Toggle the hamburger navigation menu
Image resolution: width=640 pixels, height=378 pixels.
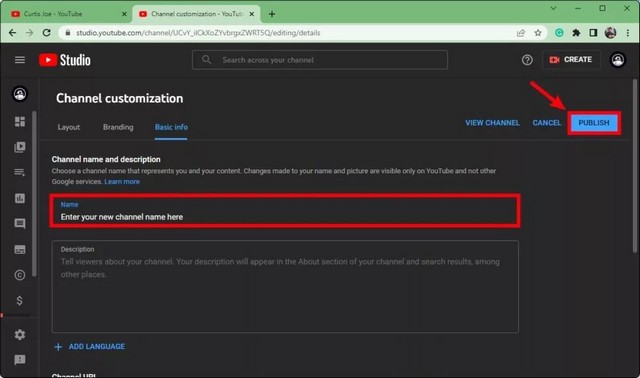[x=20, y=60]
